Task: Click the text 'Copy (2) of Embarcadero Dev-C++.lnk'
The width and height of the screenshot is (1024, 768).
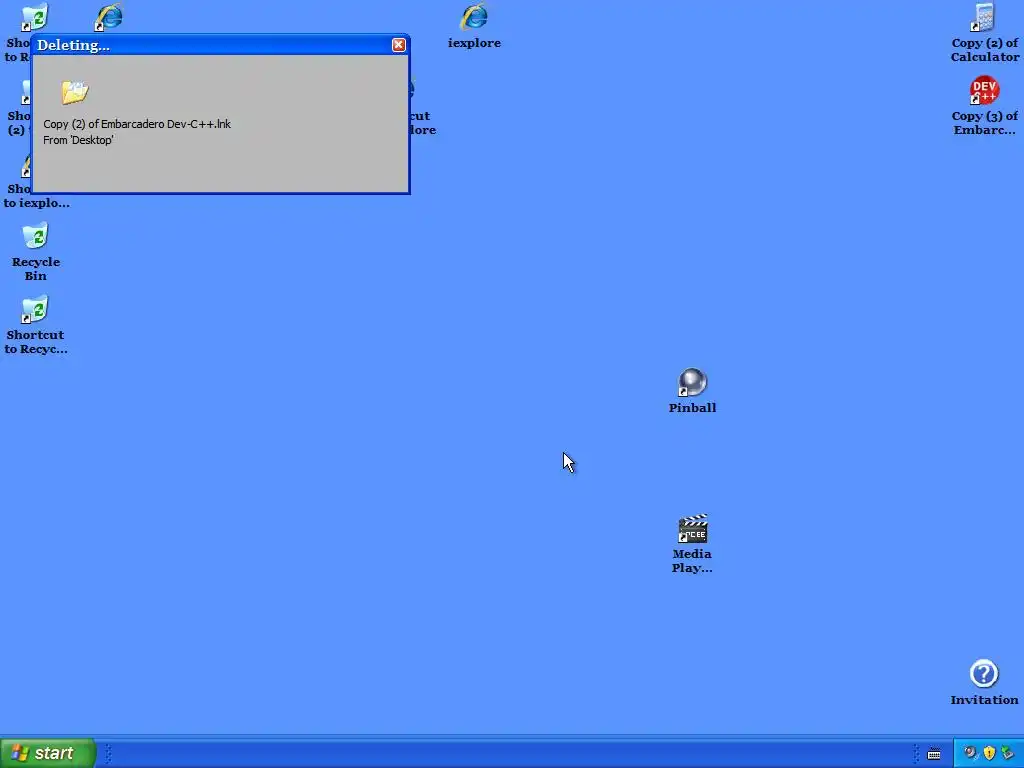Action: tap(136, 124)
